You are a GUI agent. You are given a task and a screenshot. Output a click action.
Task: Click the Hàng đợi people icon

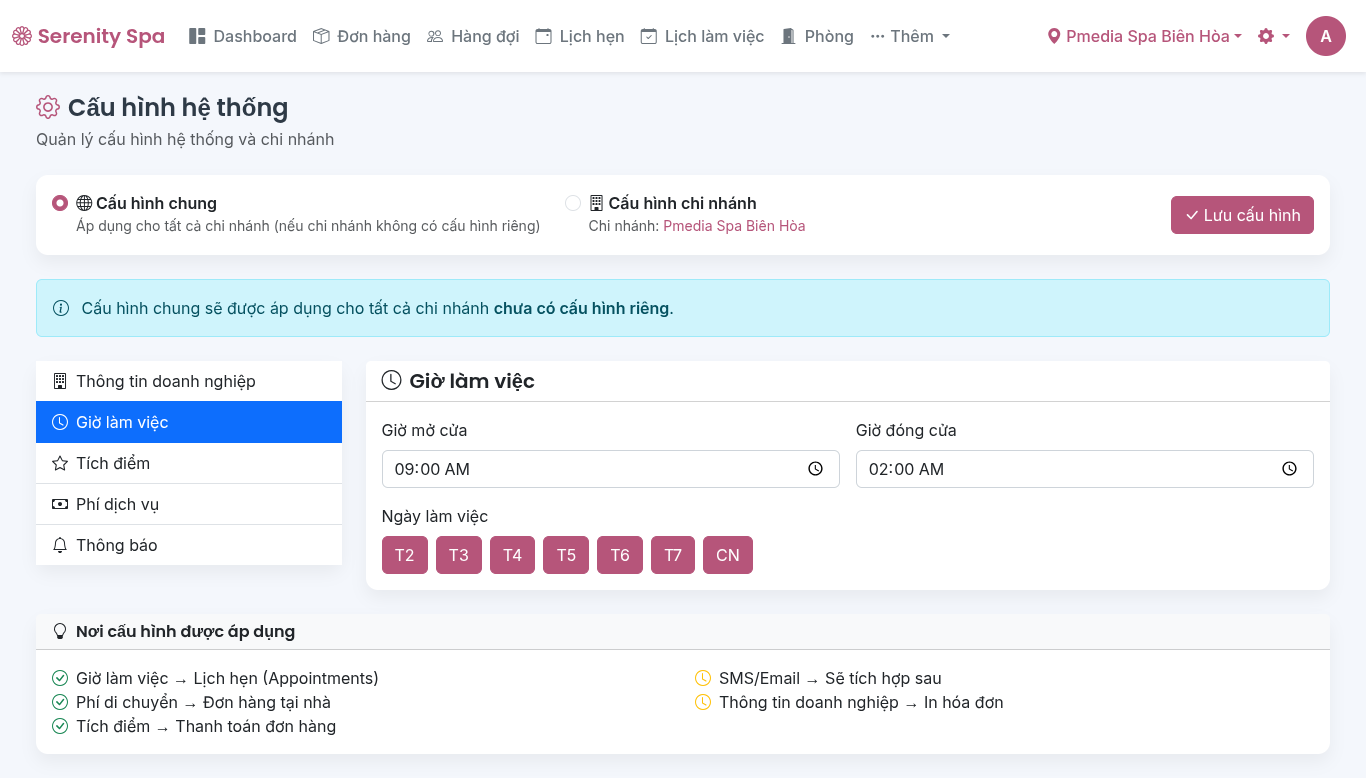(x=435, y=36)
